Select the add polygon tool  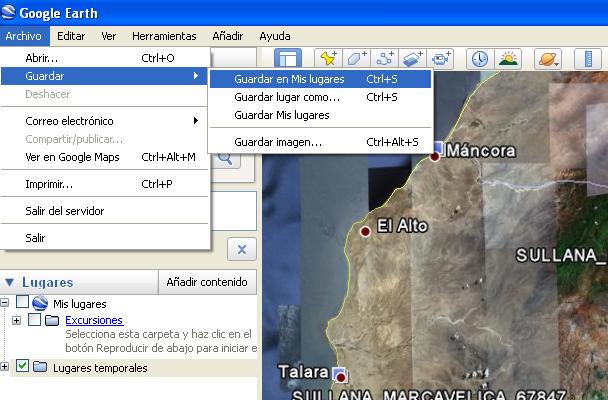coord(356,59)
